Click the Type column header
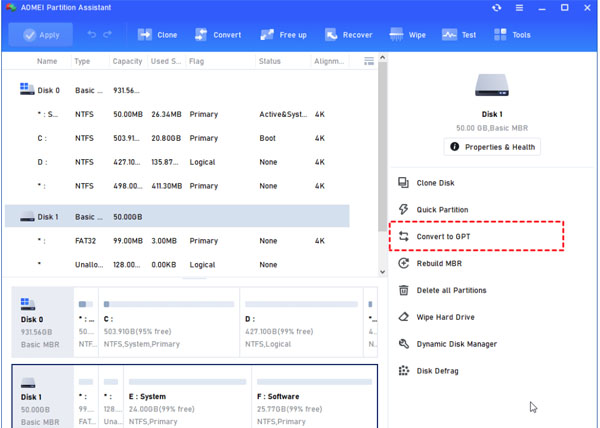This screenshot has width=600, height=428. click(x=82, y=61)
